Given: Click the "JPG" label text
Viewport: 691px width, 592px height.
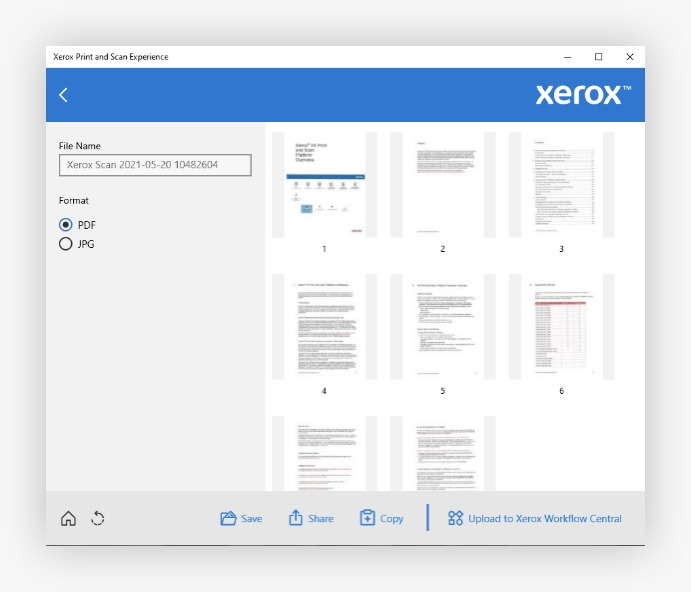Looking at the screenshot, I should [86, 244].
